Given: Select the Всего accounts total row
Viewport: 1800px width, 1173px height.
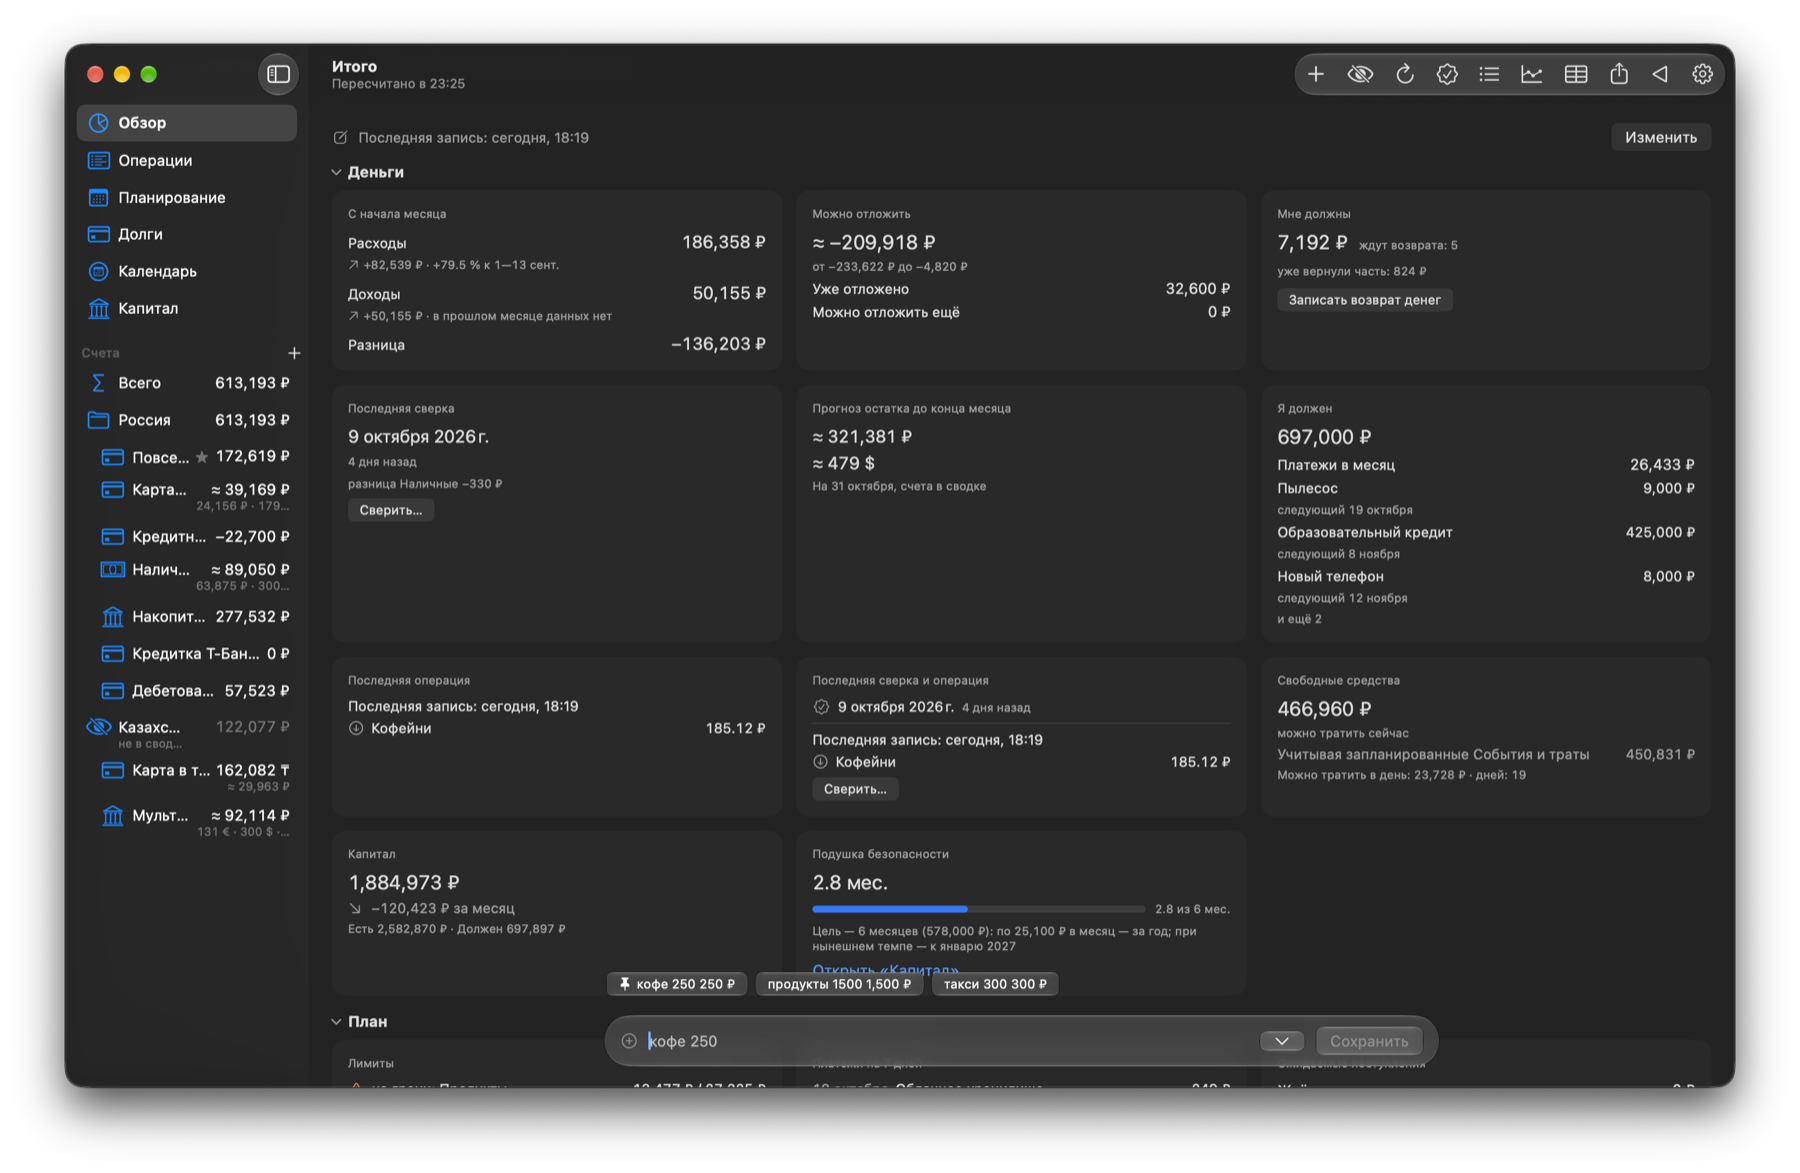Looking at the screenshot, I should 187,383.
